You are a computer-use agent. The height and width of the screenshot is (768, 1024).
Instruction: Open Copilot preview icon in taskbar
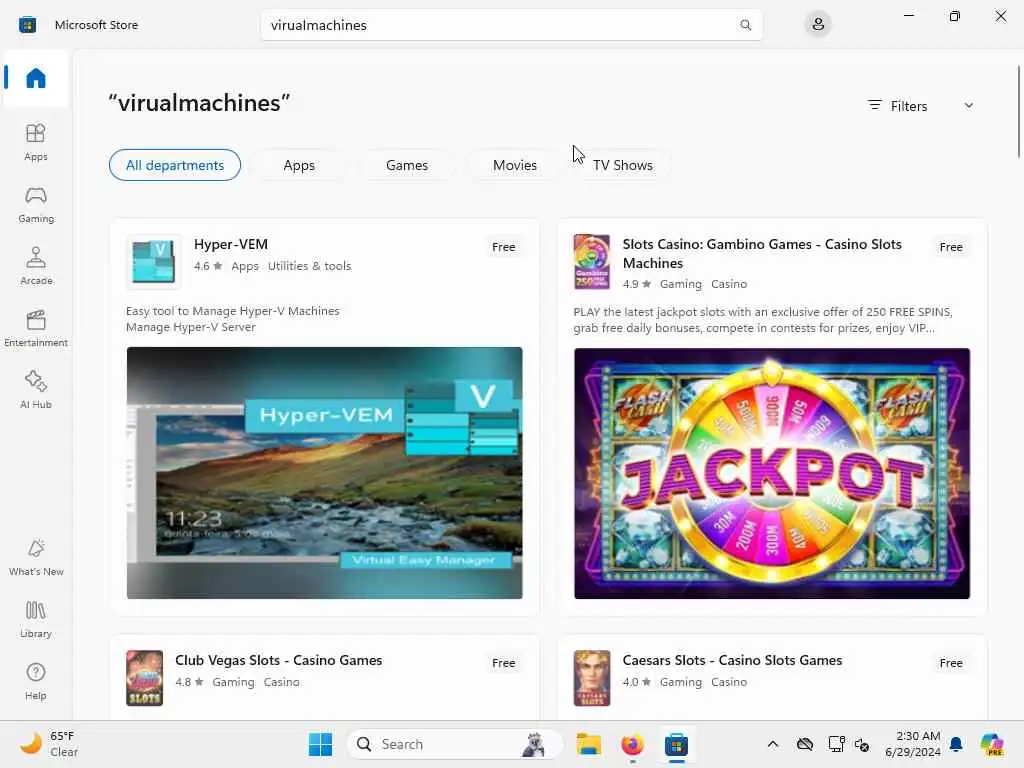(x=992, y=744)
